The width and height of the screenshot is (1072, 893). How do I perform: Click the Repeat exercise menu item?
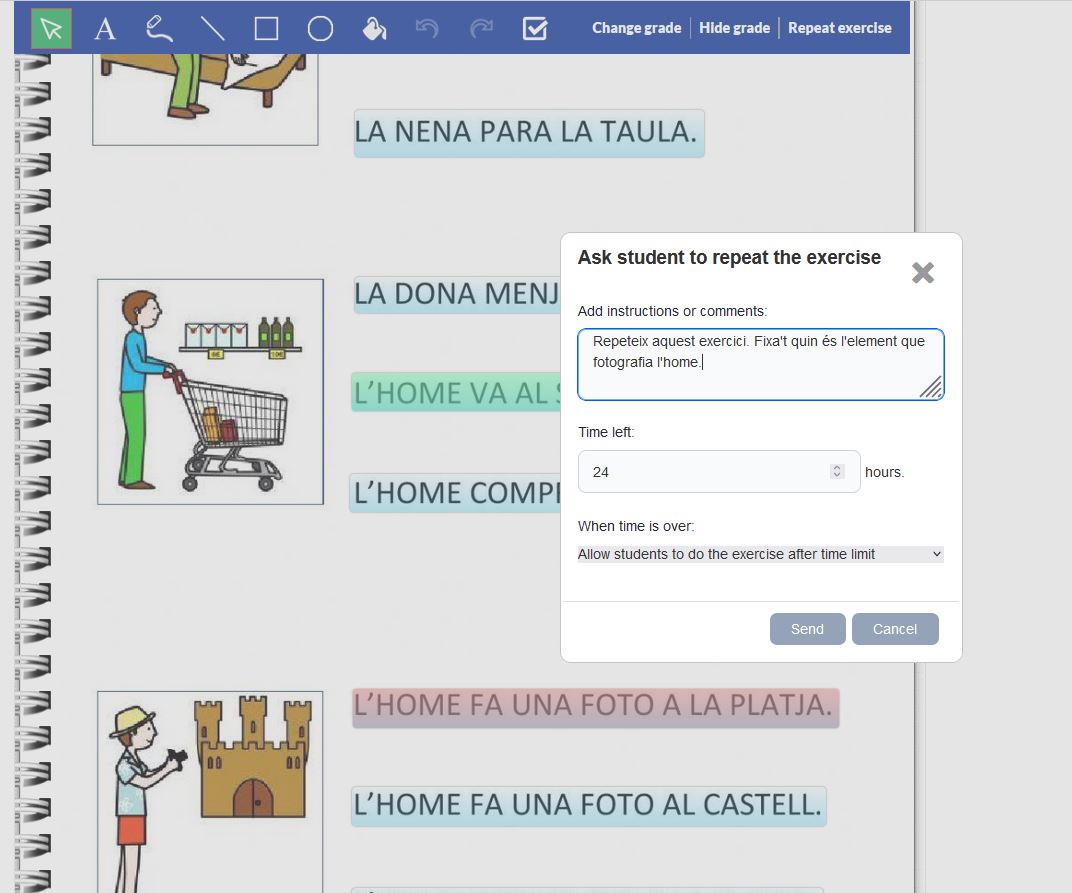click(x=840, y=28)
